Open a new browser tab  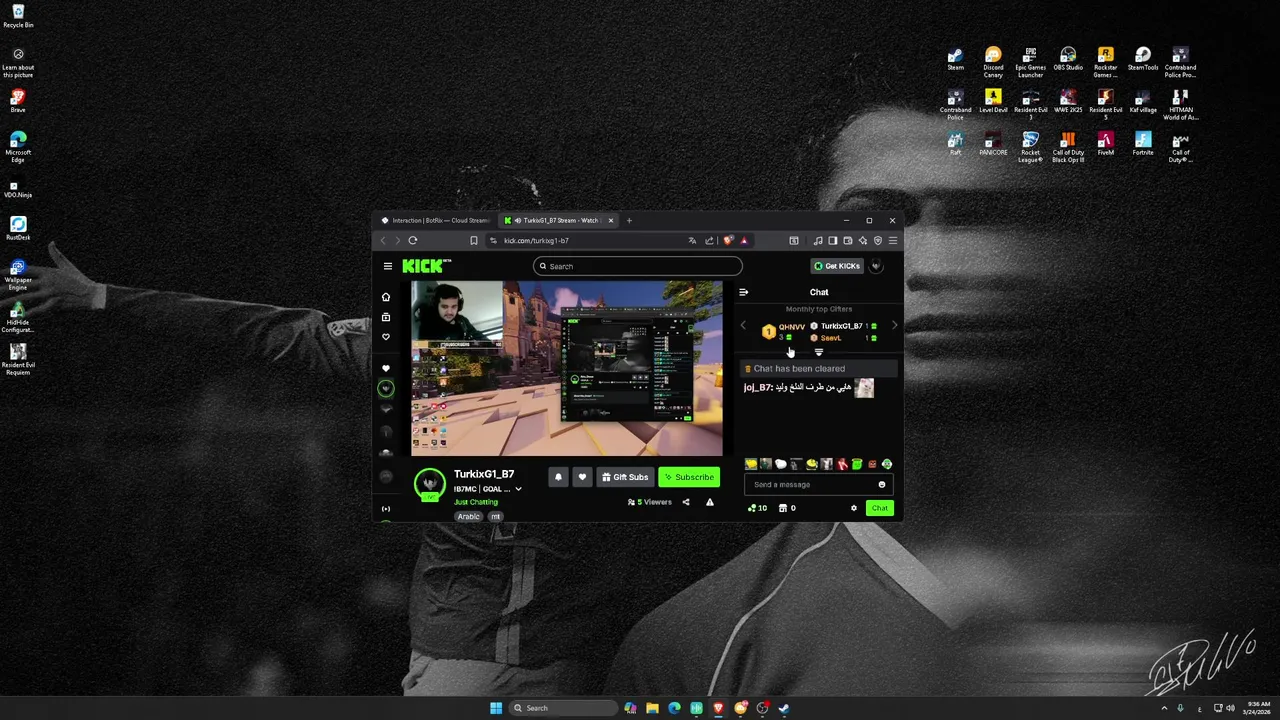pos(629,221)
